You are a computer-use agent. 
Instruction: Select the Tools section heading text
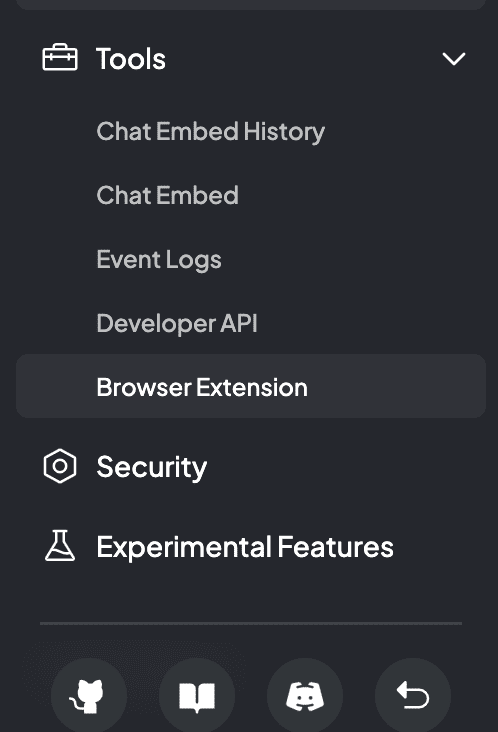pos(131,59)
